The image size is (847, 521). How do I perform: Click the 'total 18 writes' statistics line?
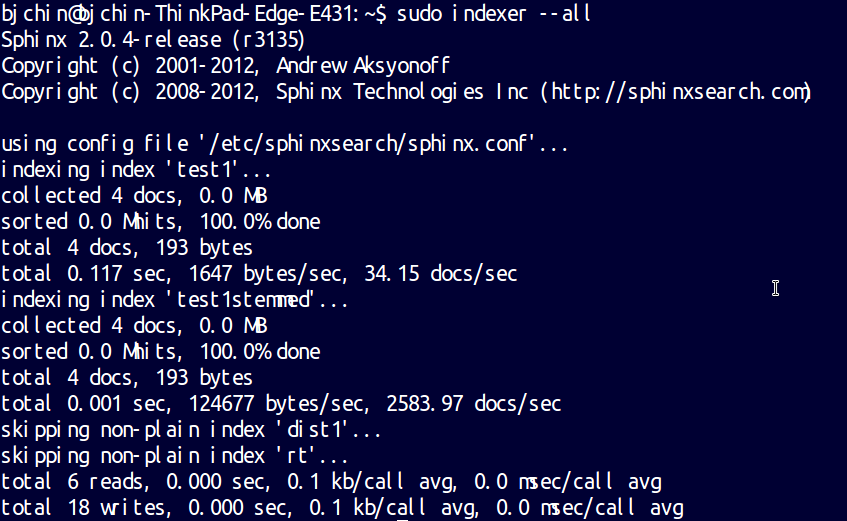pos(342,507)
